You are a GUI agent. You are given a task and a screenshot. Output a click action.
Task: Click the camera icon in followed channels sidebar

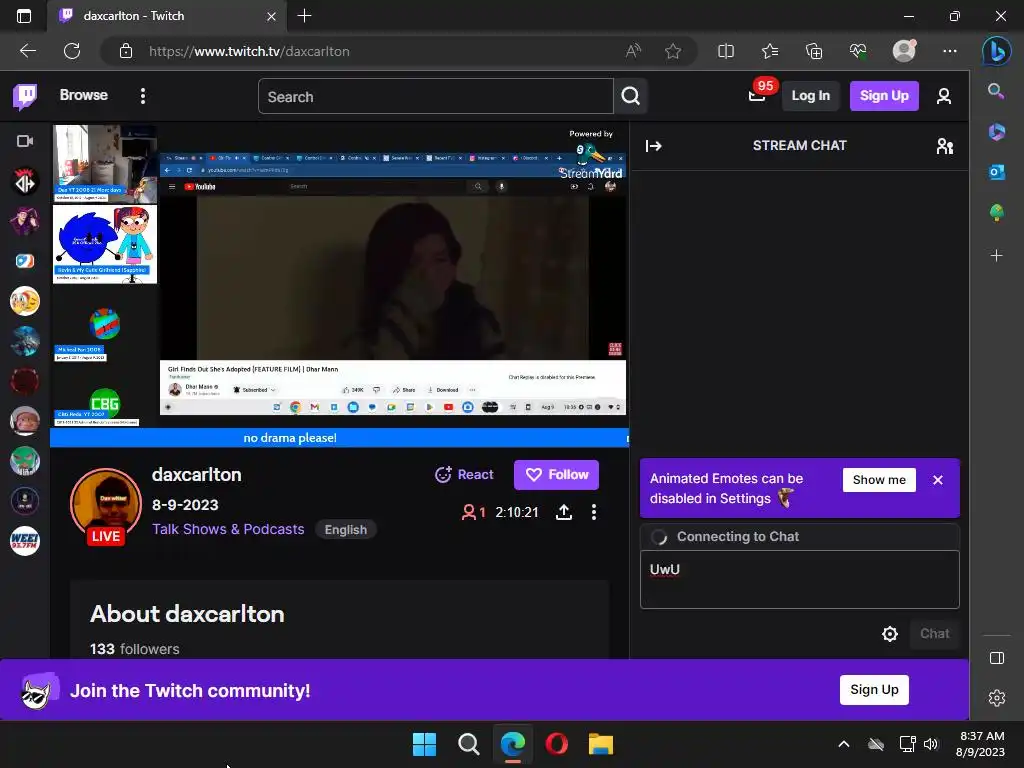click(25, 141)
